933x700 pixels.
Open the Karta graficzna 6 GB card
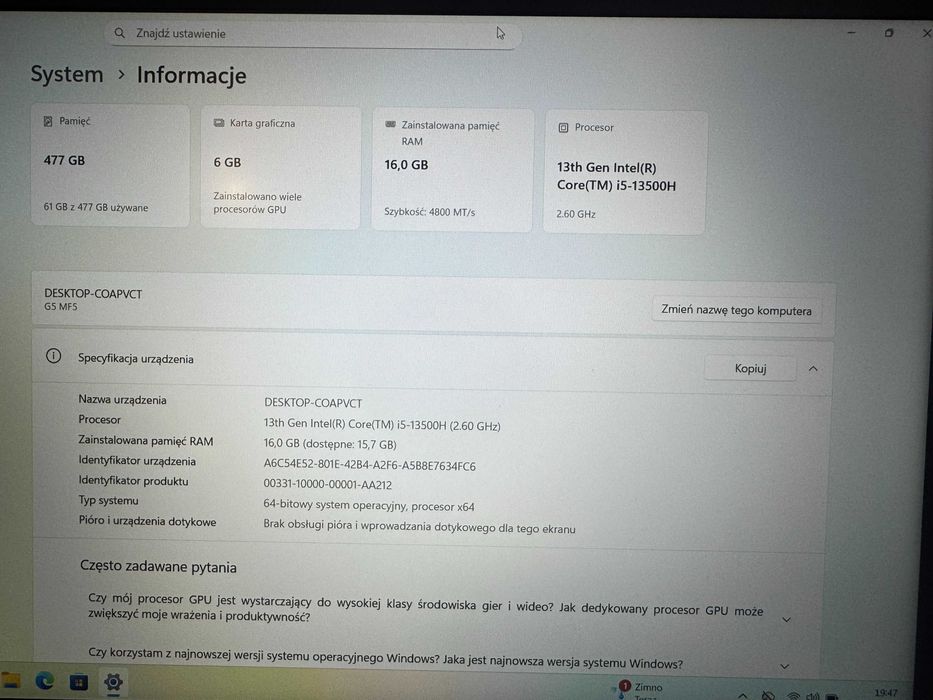(280, 167)
